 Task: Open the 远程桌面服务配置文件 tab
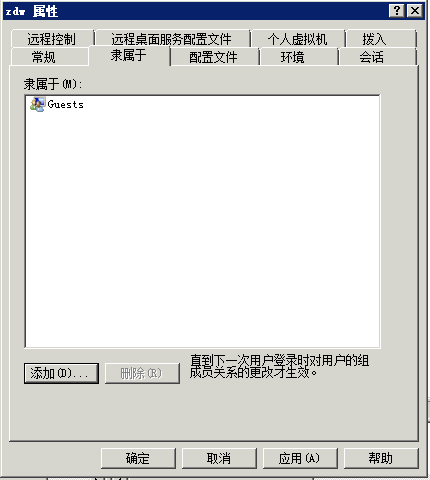(171, 39)
